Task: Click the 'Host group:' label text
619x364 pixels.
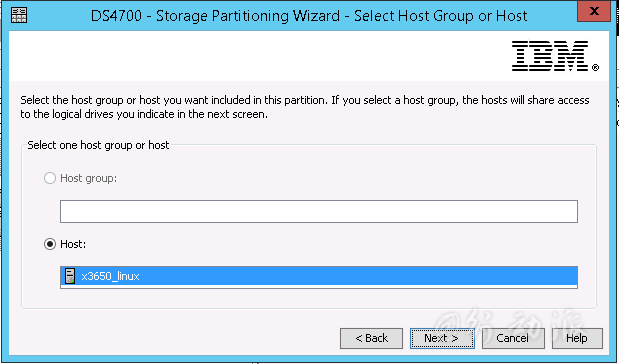Action: click(89, 178)
